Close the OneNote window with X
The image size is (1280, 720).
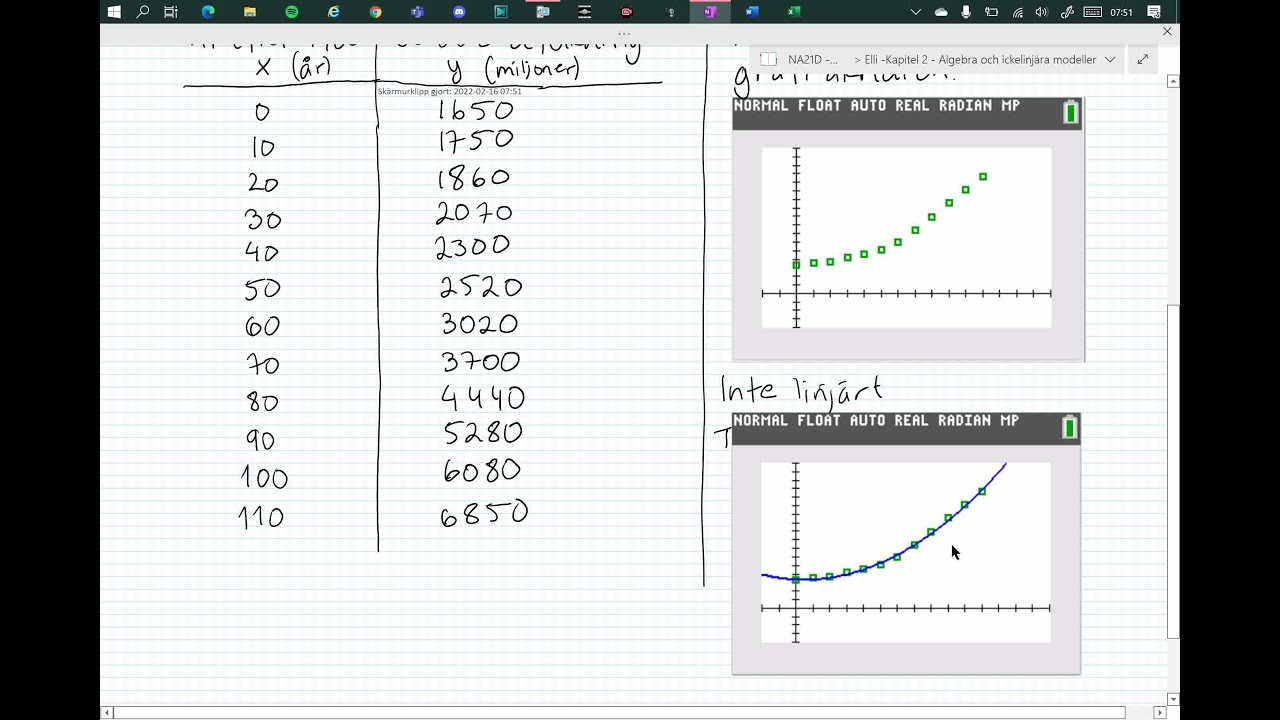1167,31
